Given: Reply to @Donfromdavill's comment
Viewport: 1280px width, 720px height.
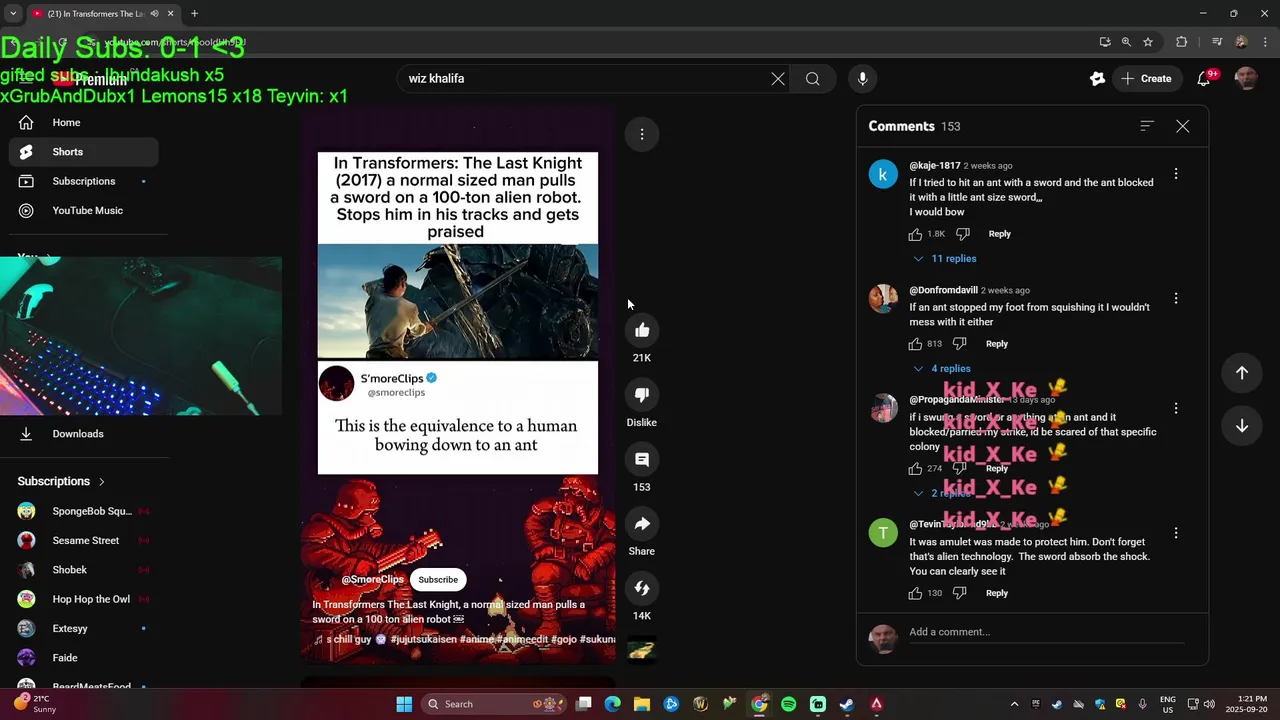Looking at the screenshot, I should (996, 344).
